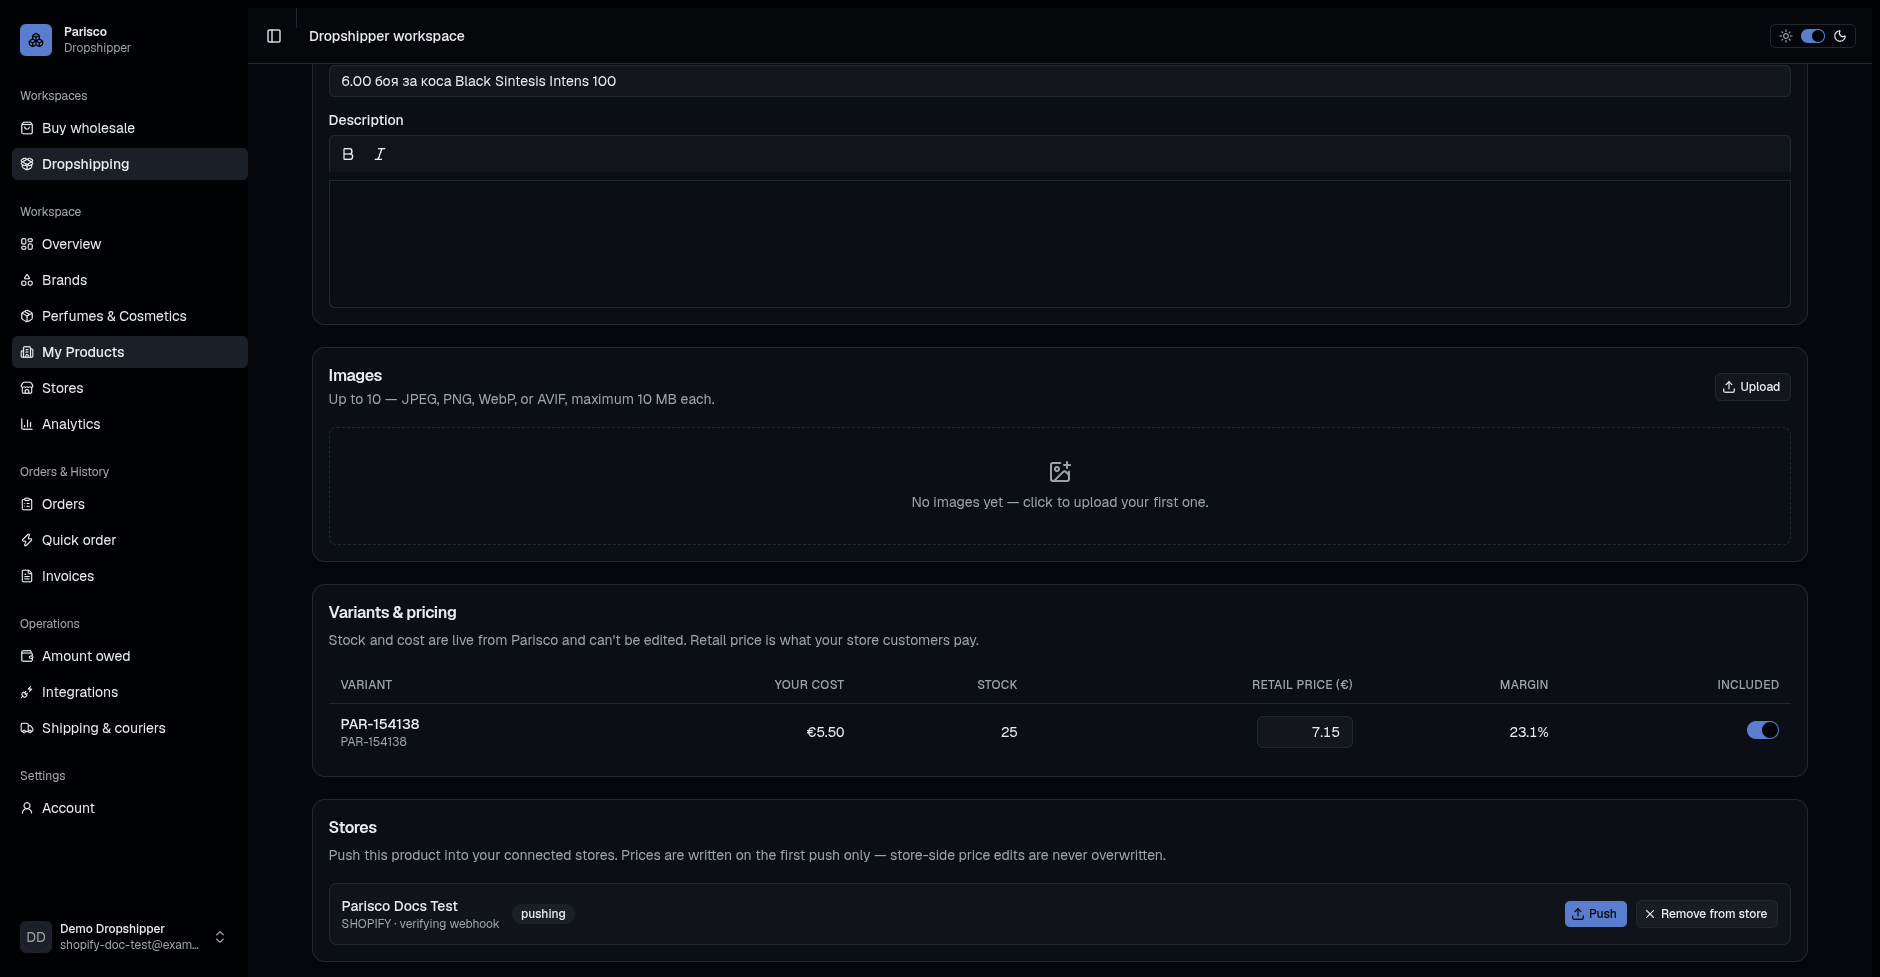The height and width of the screenshot is (977, 1880).
Task: Click the stock value 25
Action: pyautogui.click(x=1009, y=732)
